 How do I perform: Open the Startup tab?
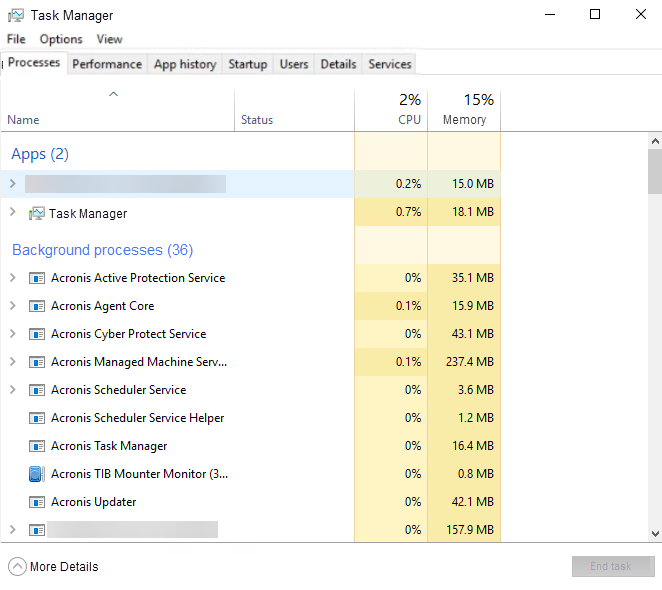point(248,64)
